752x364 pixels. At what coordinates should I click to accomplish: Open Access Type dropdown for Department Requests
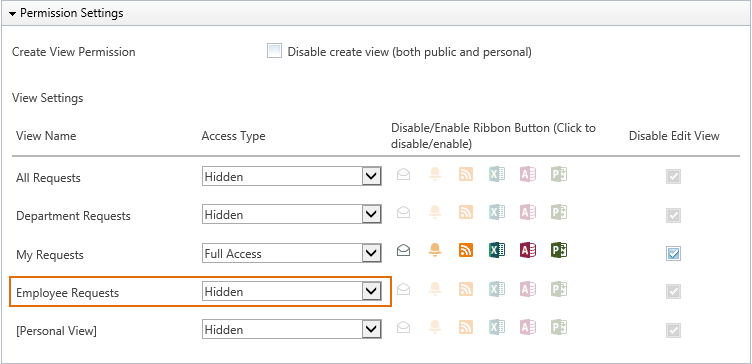[x=292, y=214]
